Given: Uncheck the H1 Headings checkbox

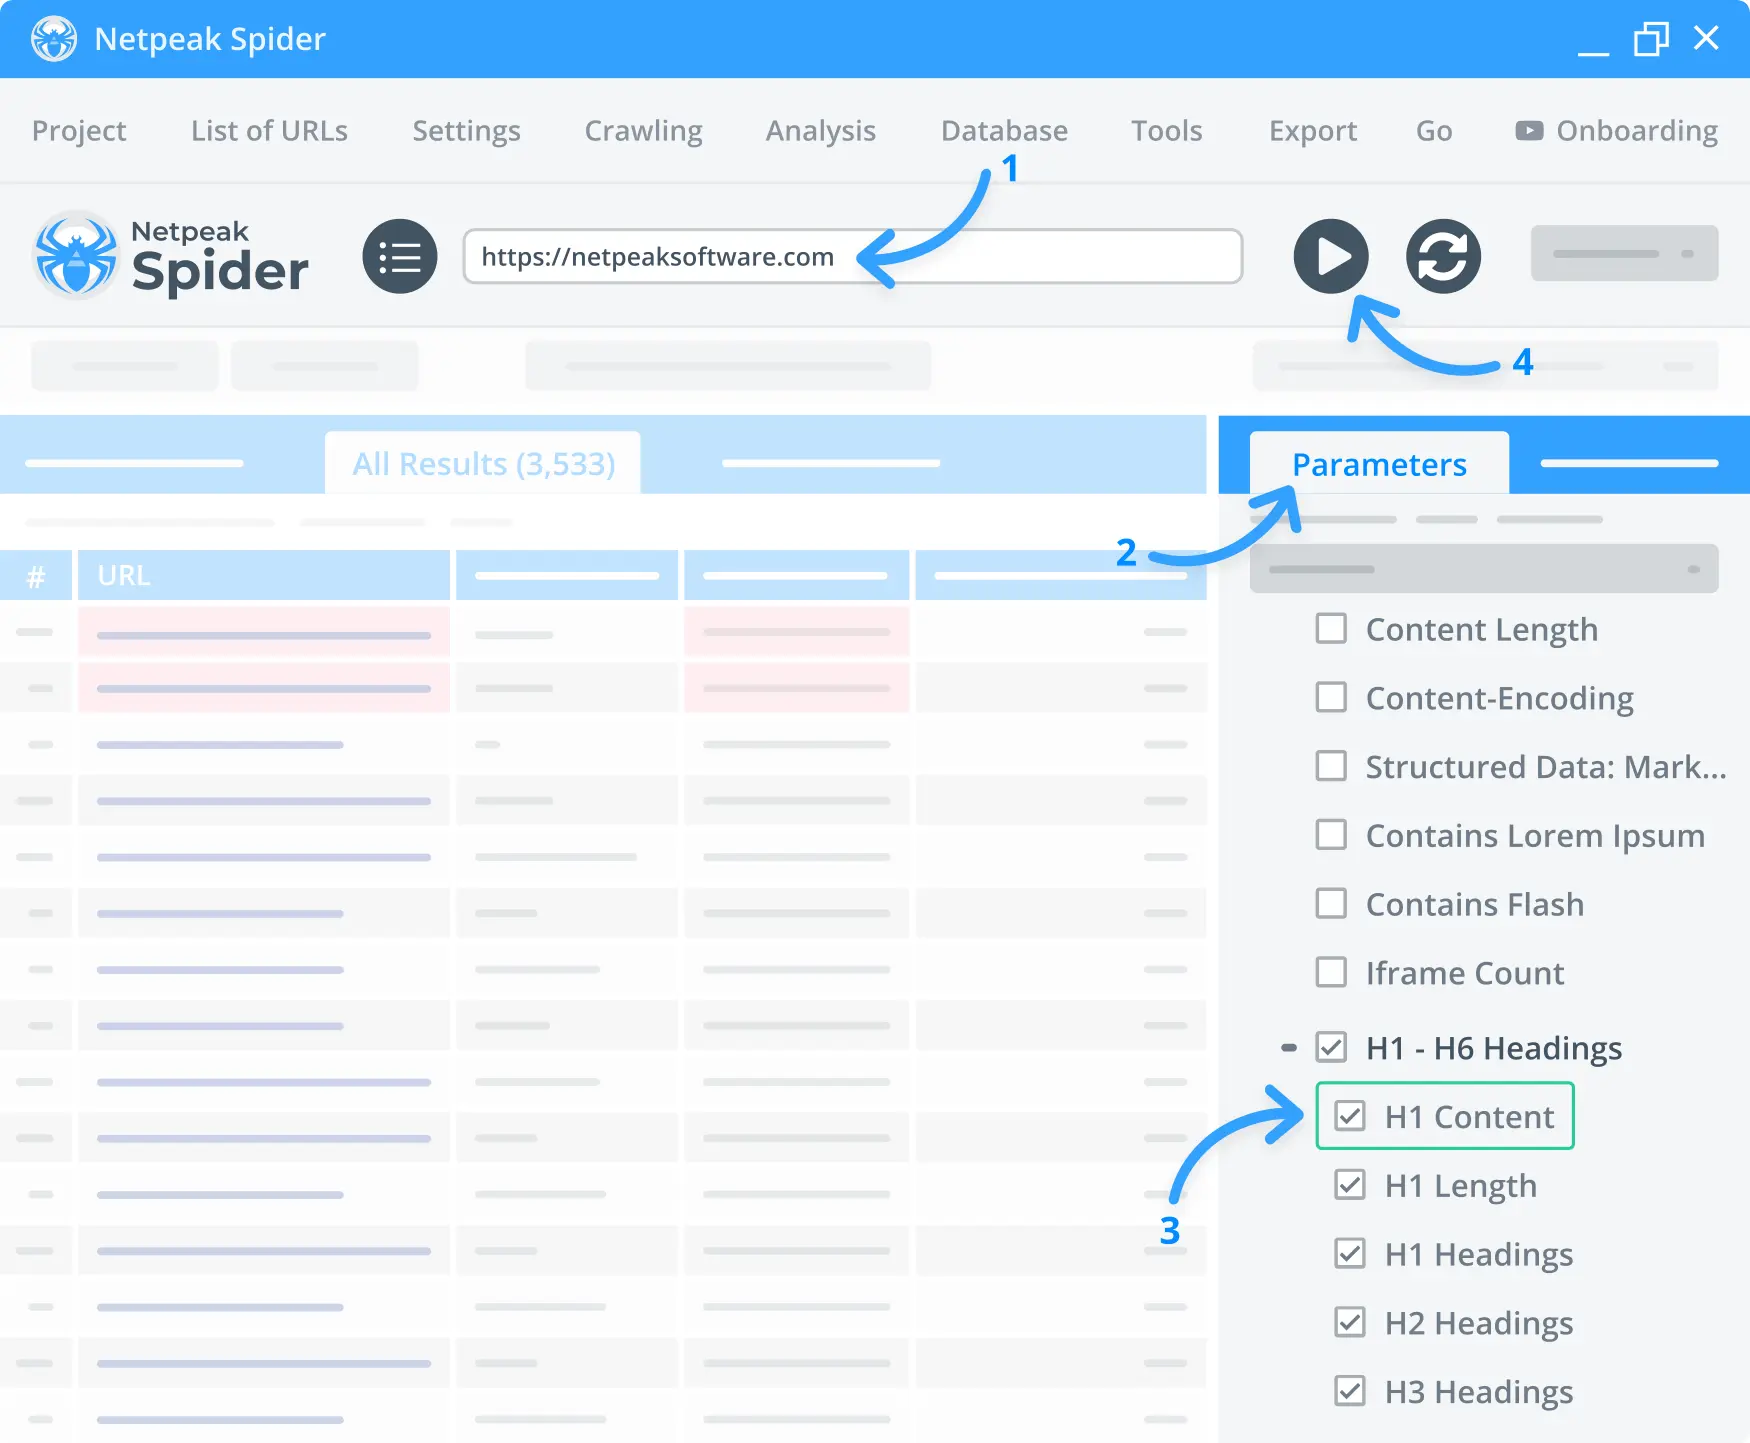Looking at the screenshot, I should (1350, 1253).
